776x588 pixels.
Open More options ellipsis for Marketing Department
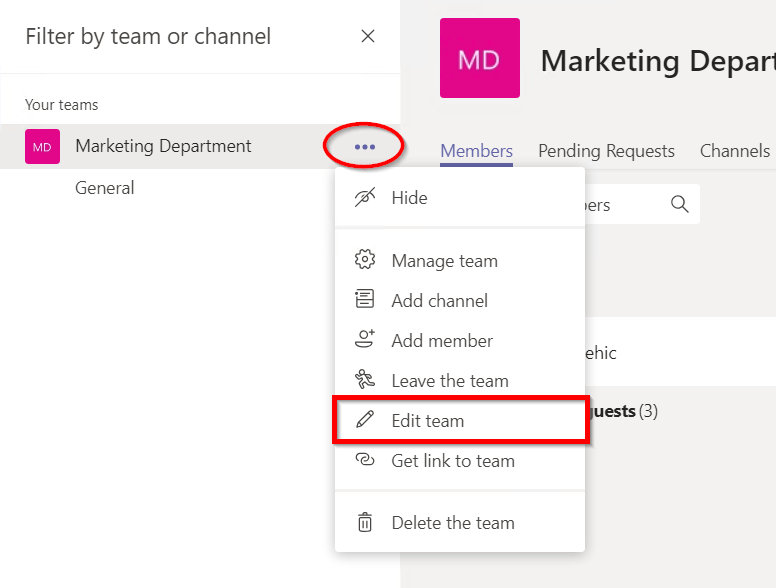pos(365,147)
